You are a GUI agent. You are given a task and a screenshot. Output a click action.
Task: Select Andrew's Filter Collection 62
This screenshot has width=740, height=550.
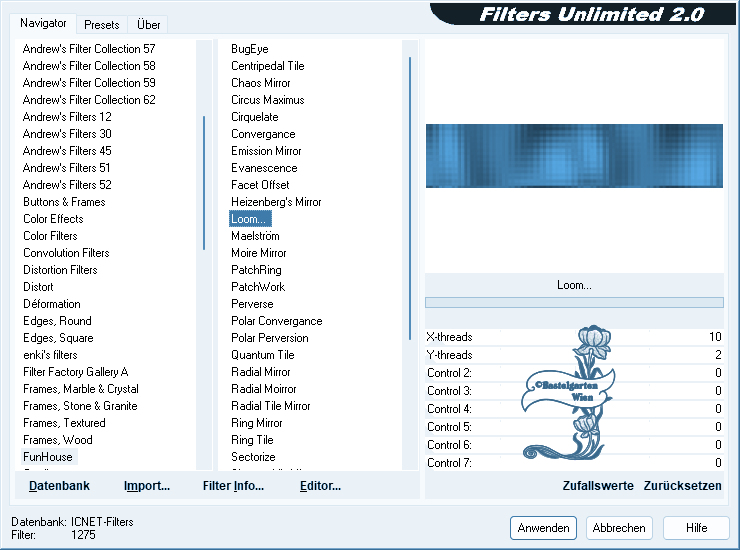89,100
